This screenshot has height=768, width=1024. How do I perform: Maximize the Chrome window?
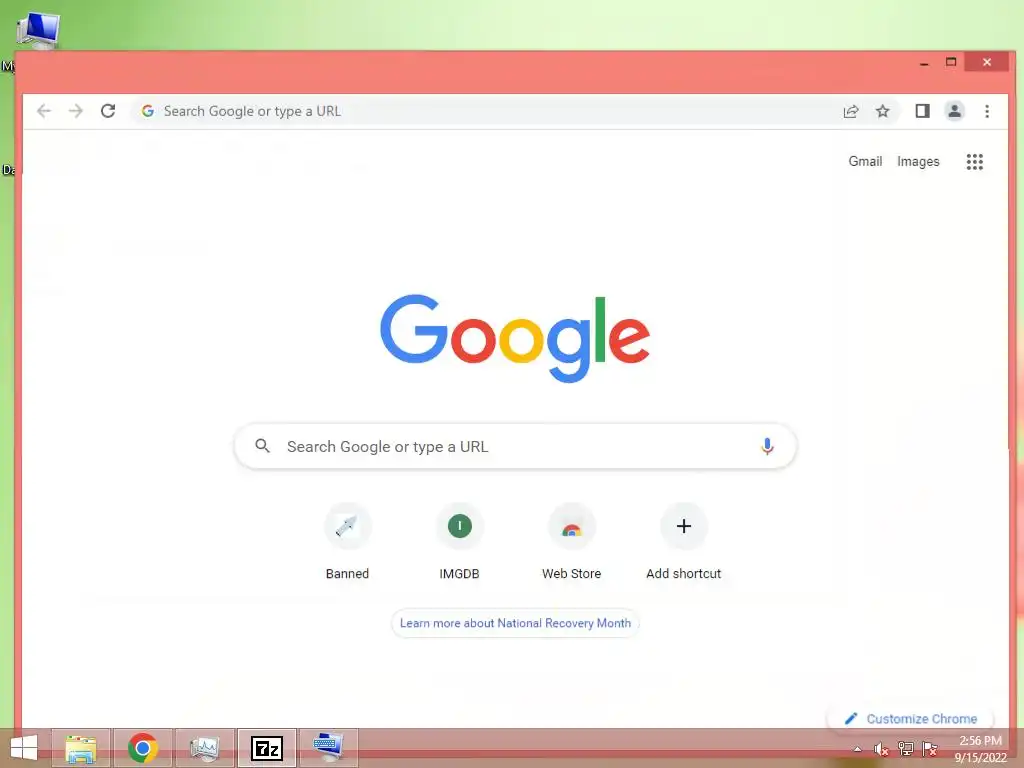tap(952, 62)
